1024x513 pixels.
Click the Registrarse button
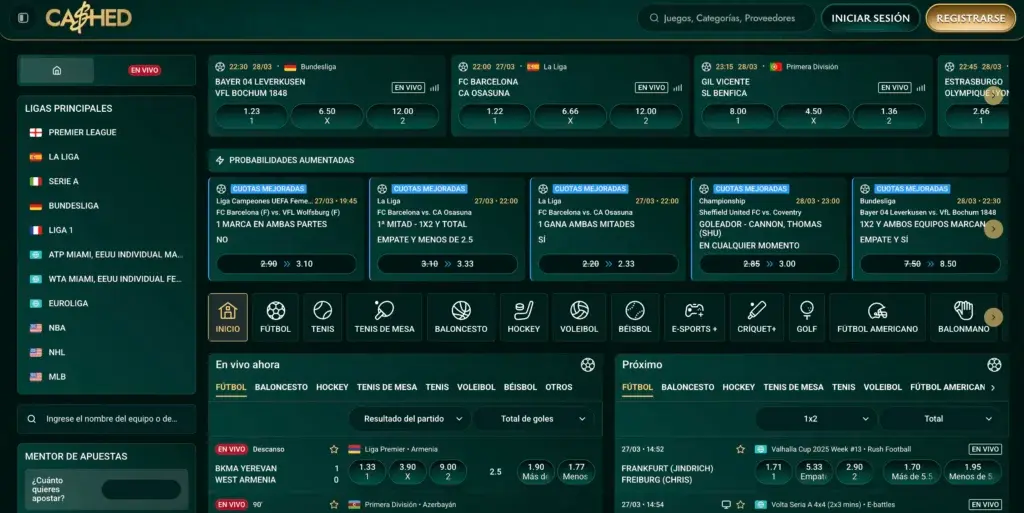970,18
